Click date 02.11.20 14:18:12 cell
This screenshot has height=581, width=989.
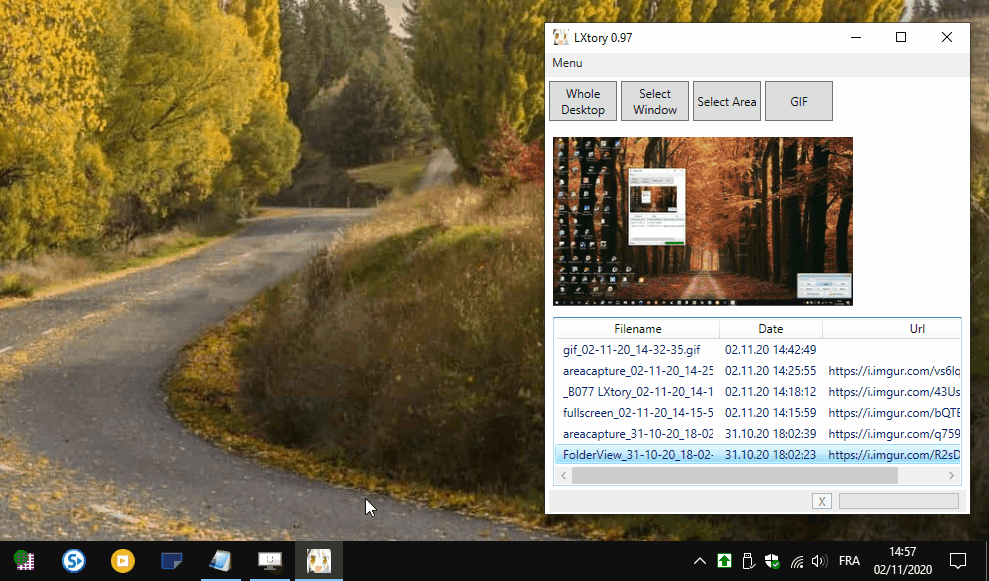click(x=770, y=392)
